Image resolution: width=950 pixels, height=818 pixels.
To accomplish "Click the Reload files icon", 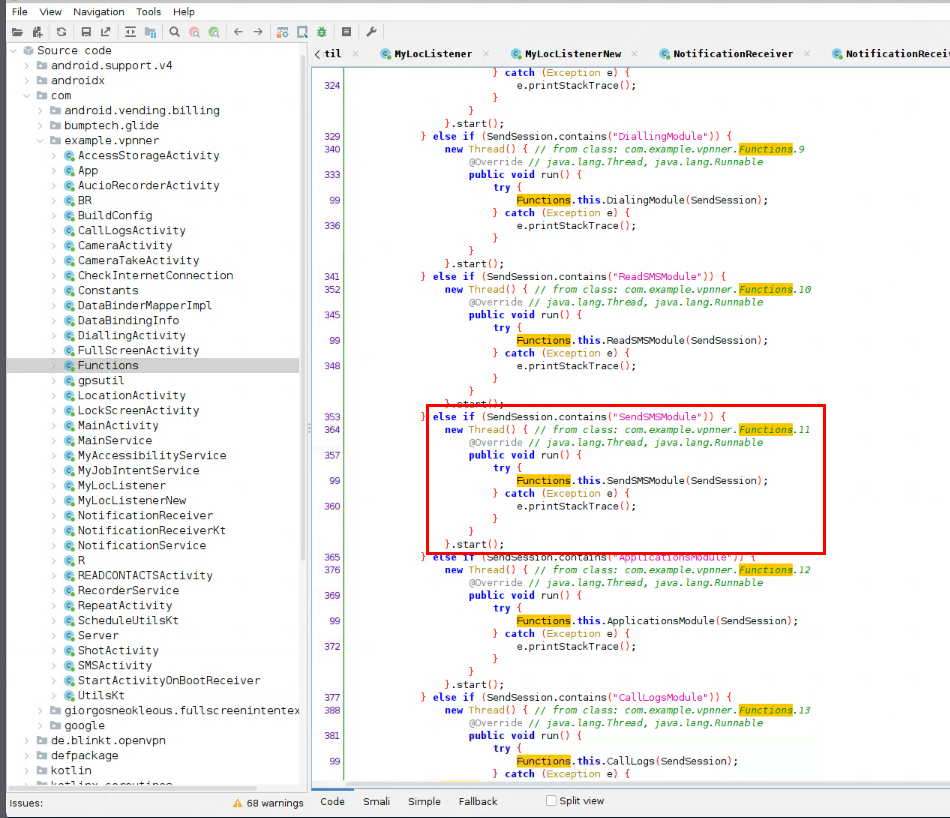I will tap(62, 32).
